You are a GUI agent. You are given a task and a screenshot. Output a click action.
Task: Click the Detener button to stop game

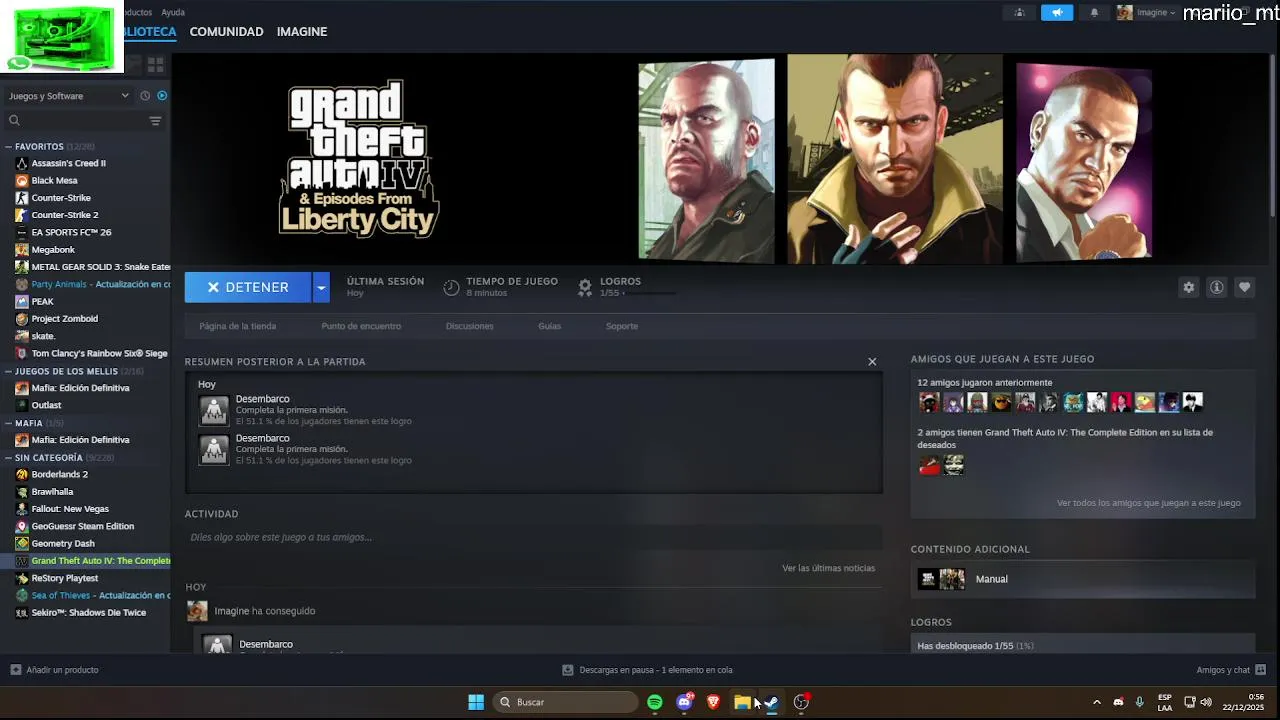click(248, 287)
